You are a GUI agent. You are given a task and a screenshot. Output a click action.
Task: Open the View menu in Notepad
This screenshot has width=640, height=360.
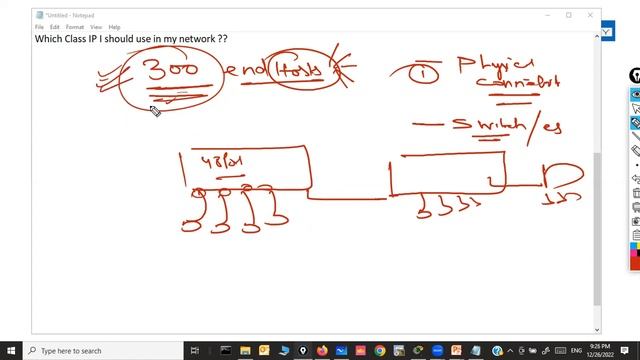point(96,27)
